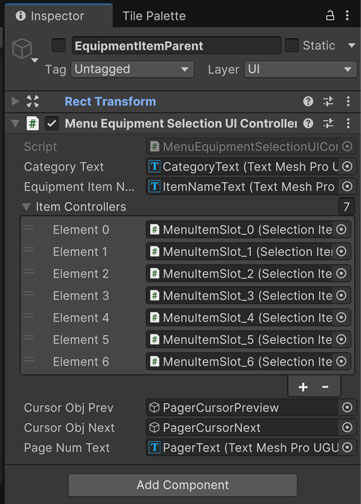
Task: Edit the Item Controllers size value 7
Action: coord(346,207)
